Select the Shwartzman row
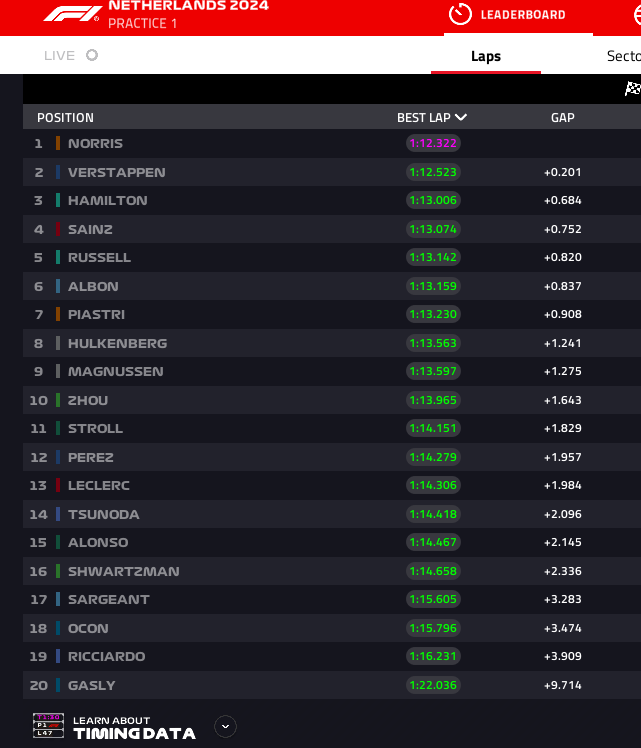The height and width of the screenshot is (748, 641). [332, 571]
